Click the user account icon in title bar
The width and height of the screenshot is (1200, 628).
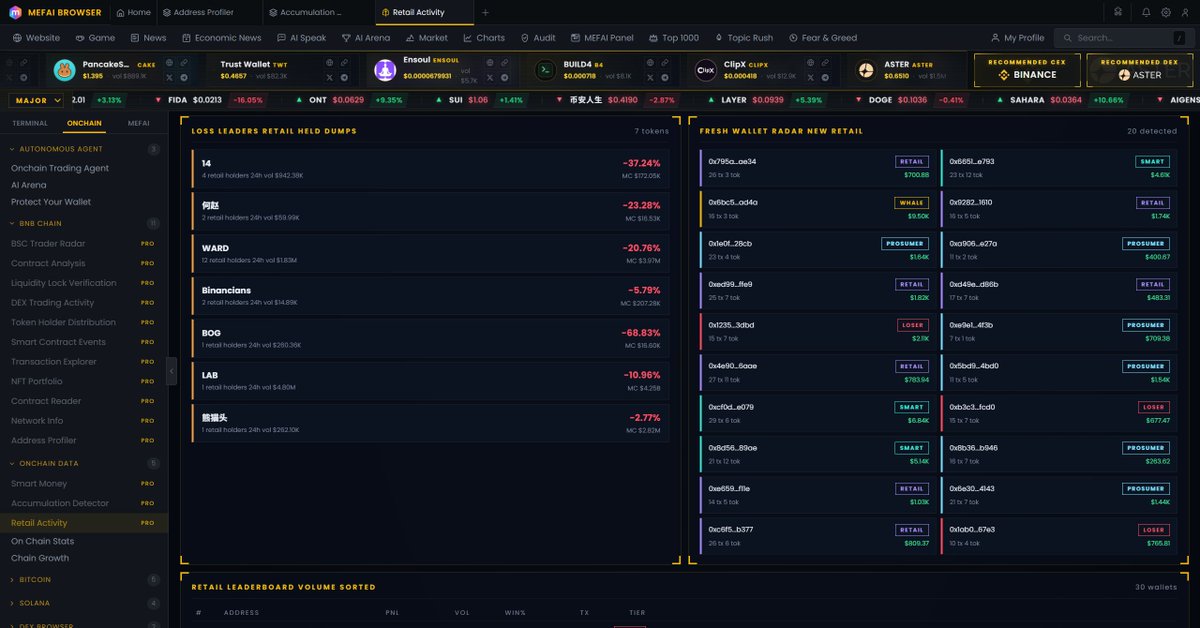1185,12
